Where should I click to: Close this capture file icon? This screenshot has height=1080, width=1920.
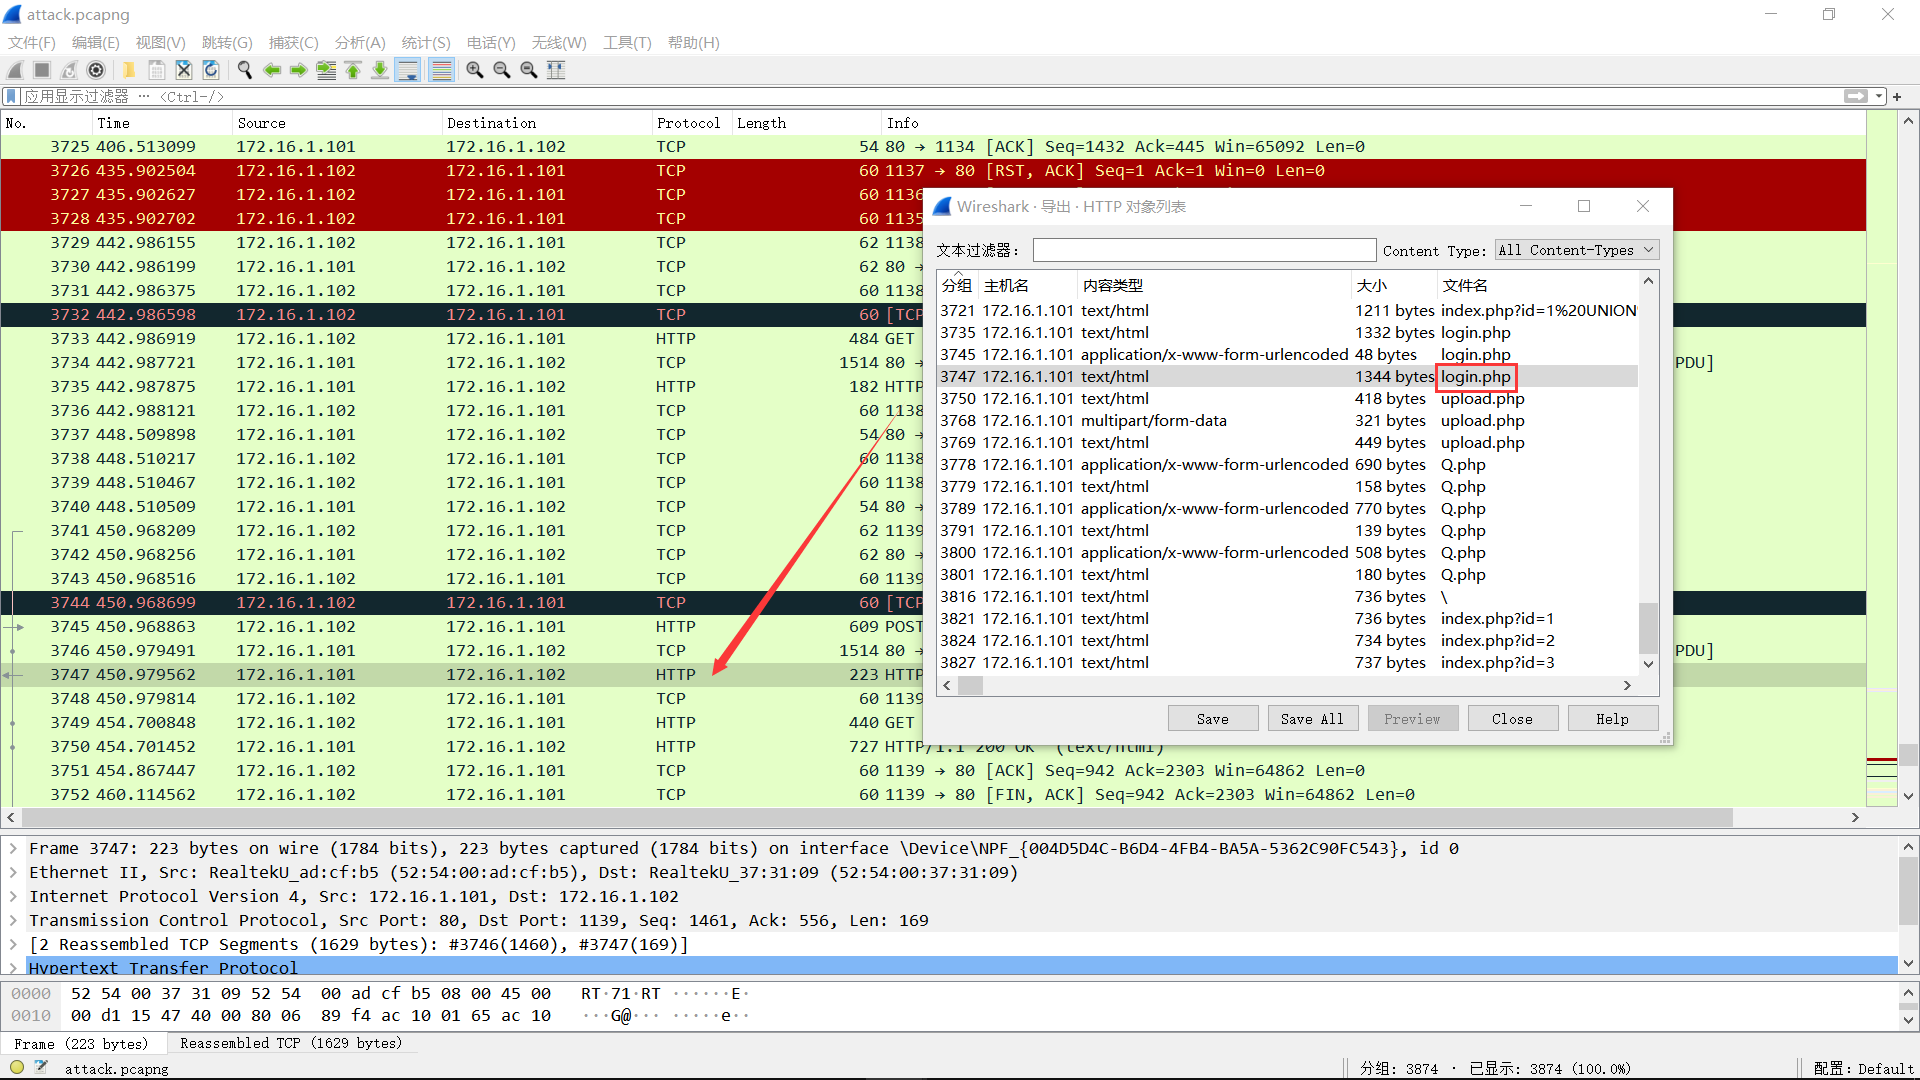point(184,70)
